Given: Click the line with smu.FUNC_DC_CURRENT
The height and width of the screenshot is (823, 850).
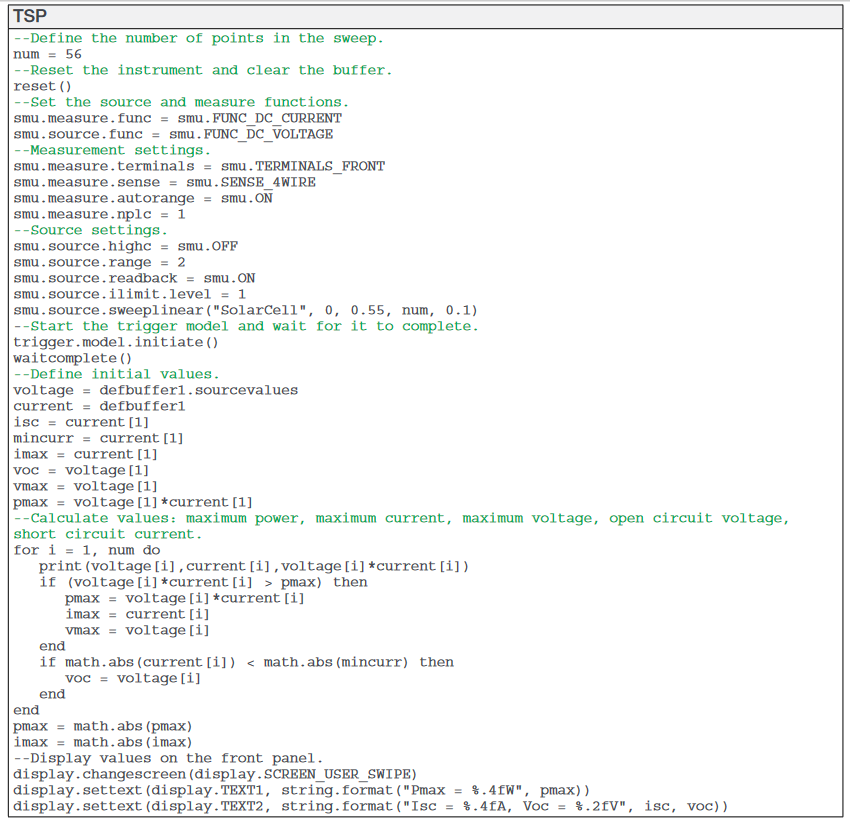Looking at the screenshot, I should pos(178,118).
